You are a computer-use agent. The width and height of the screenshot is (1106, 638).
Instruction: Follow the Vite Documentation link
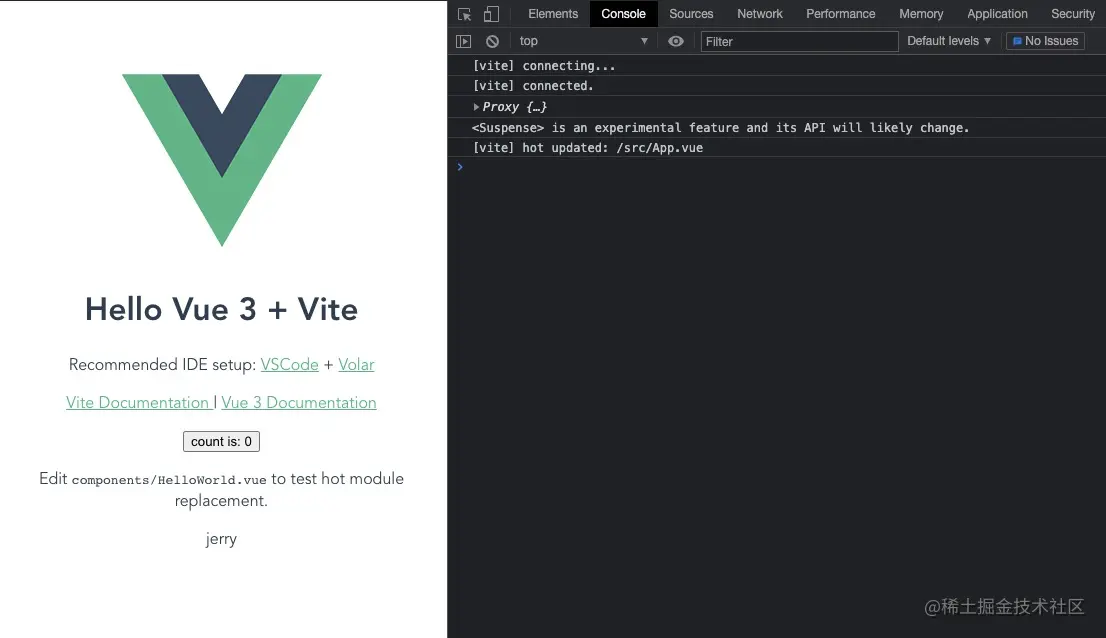tap(138, 403)
